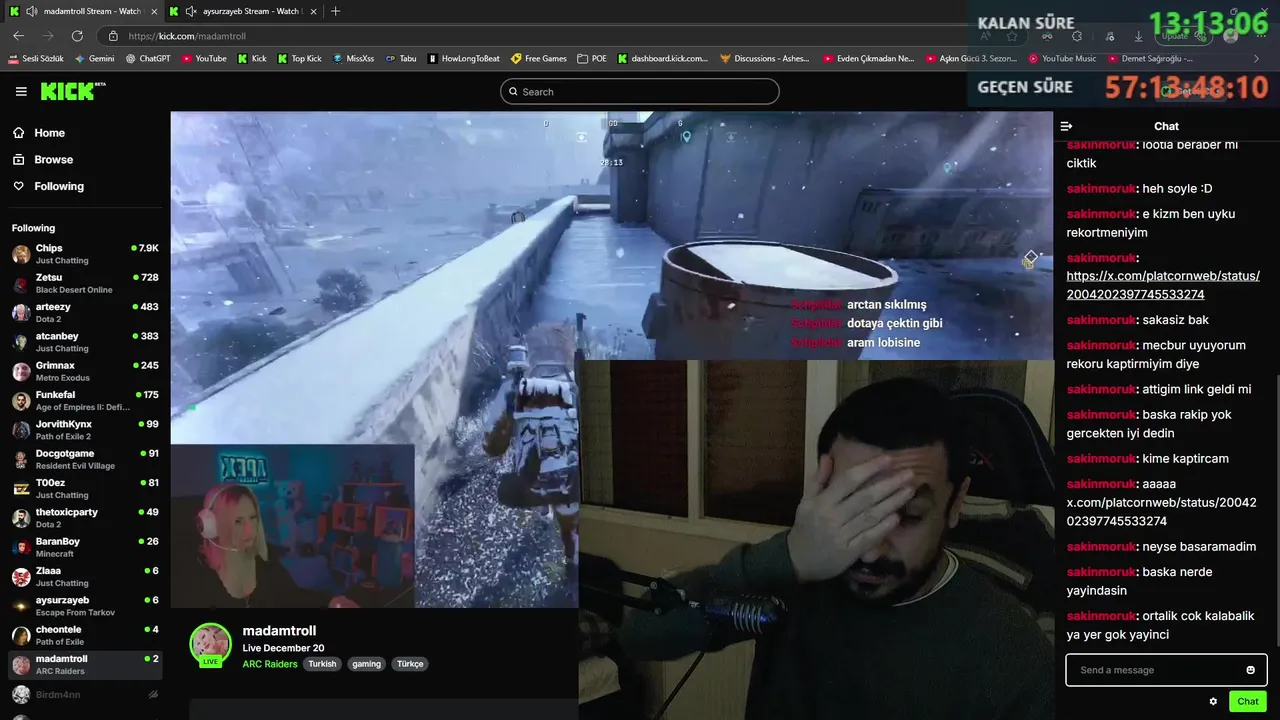
Task: View site information padlock icon
Action: click(x=113, y=36)
